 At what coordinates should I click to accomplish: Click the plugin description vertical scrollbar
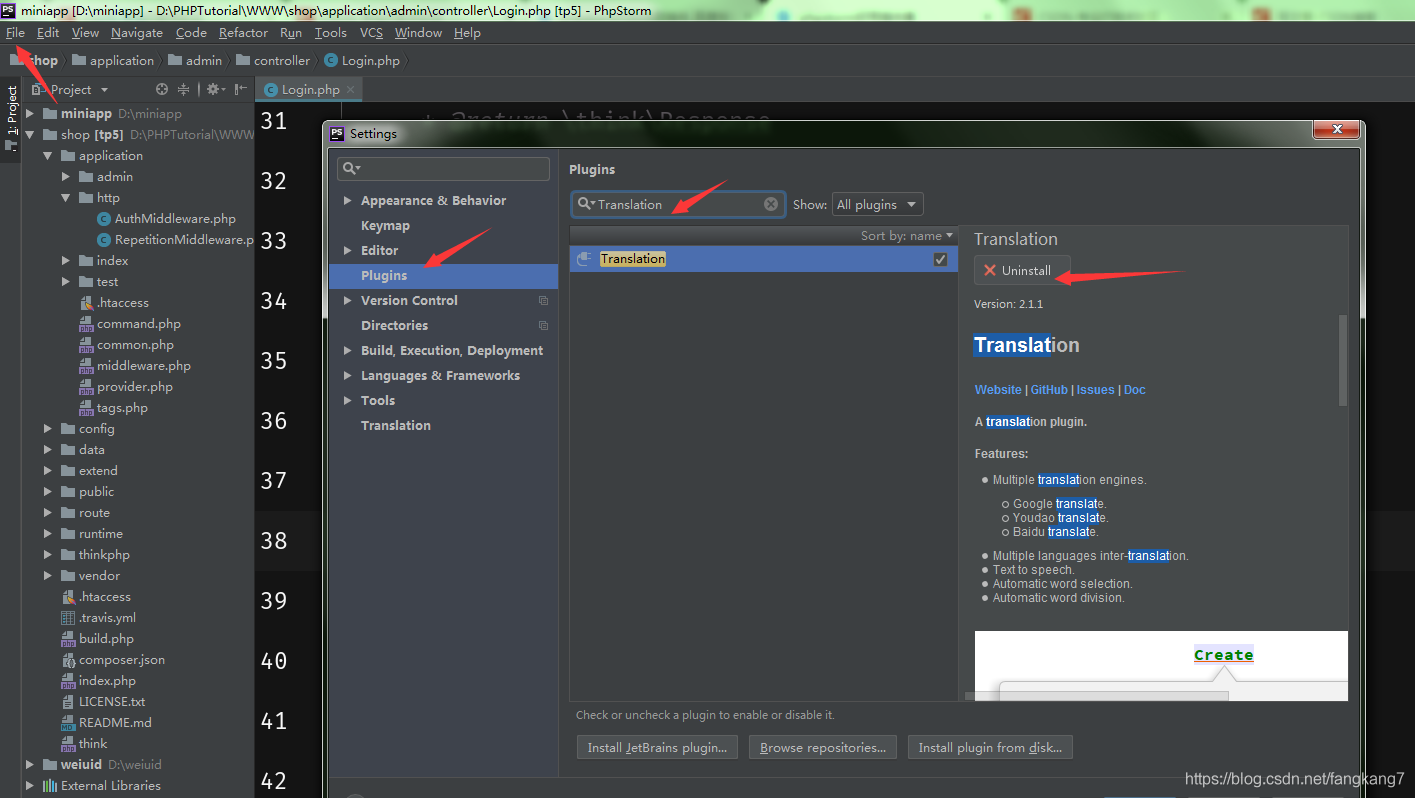pyautogui.click(x=1343, y=360)
